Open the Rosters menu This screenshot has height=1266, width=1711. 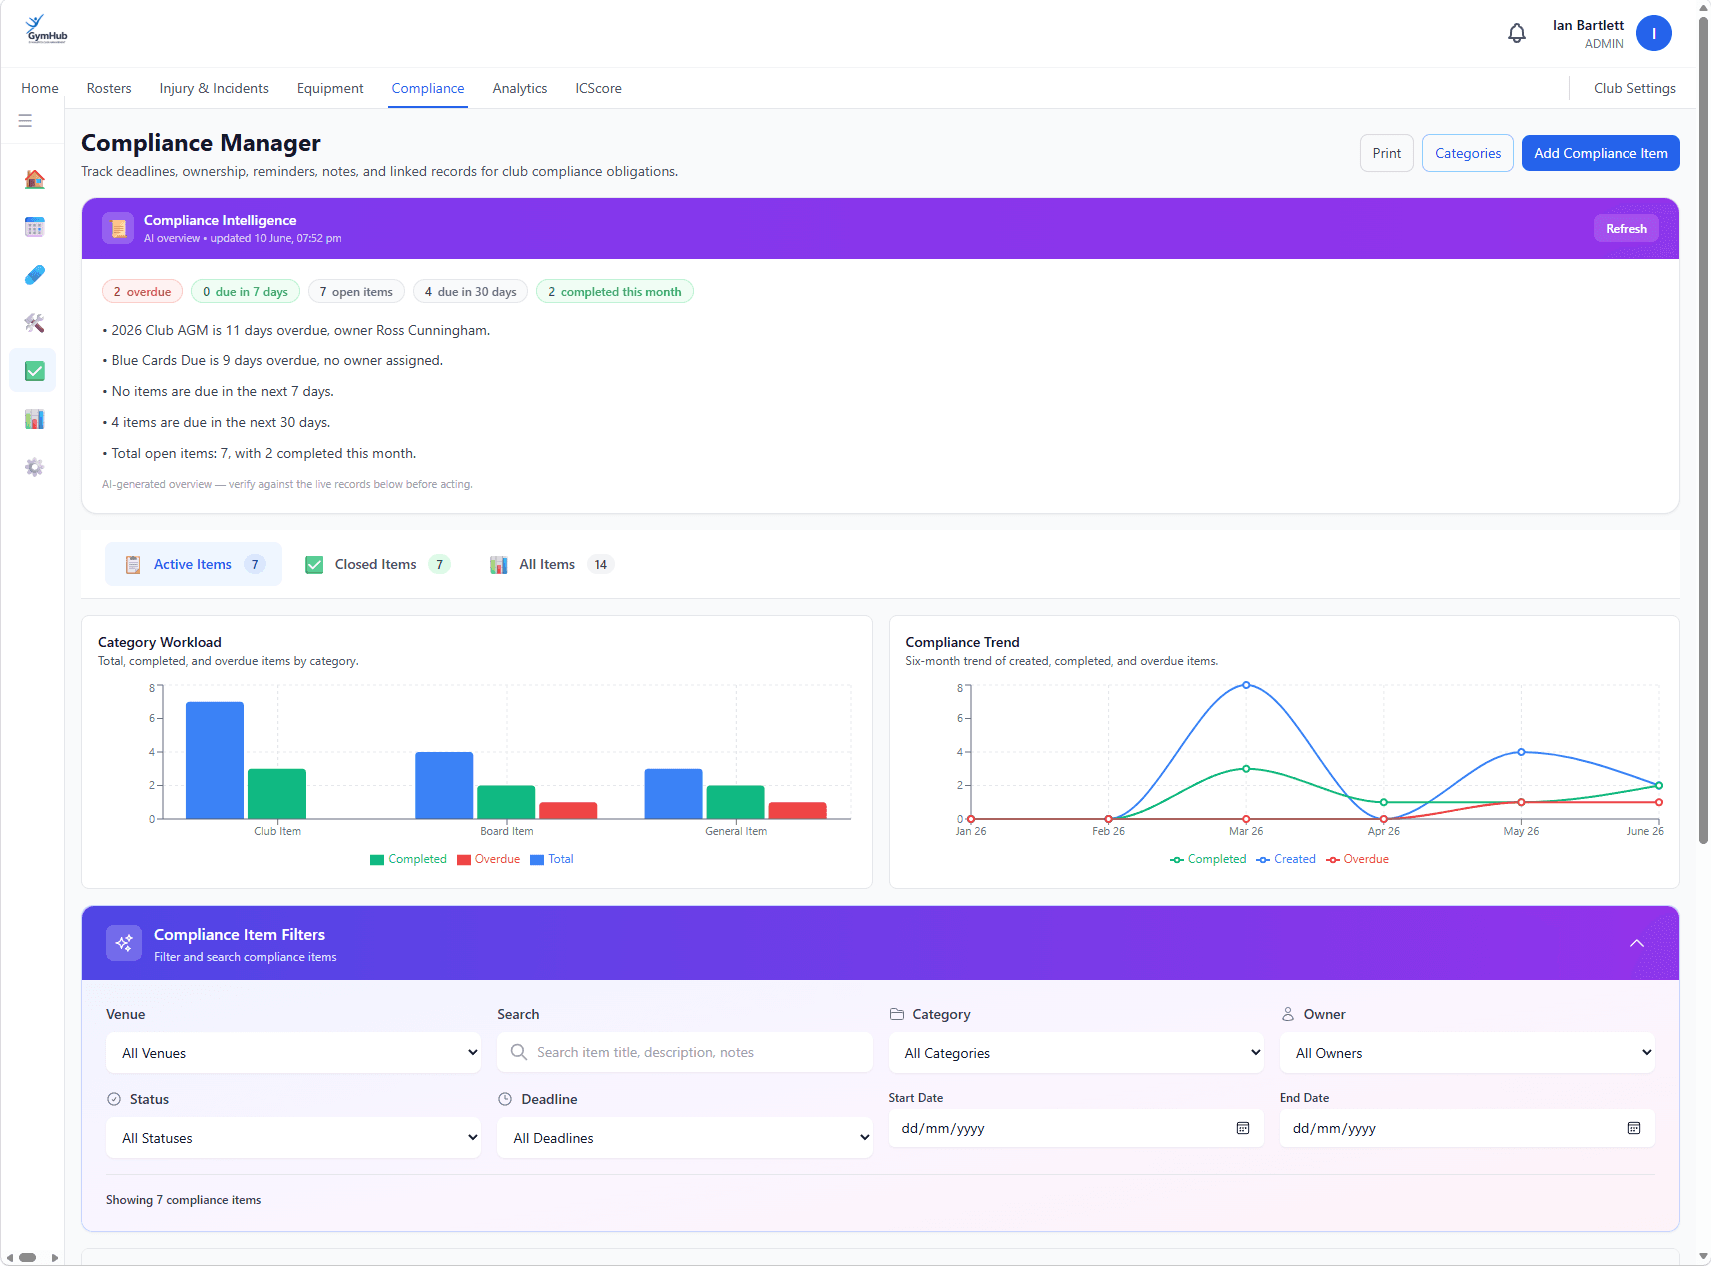pos(109,88)
